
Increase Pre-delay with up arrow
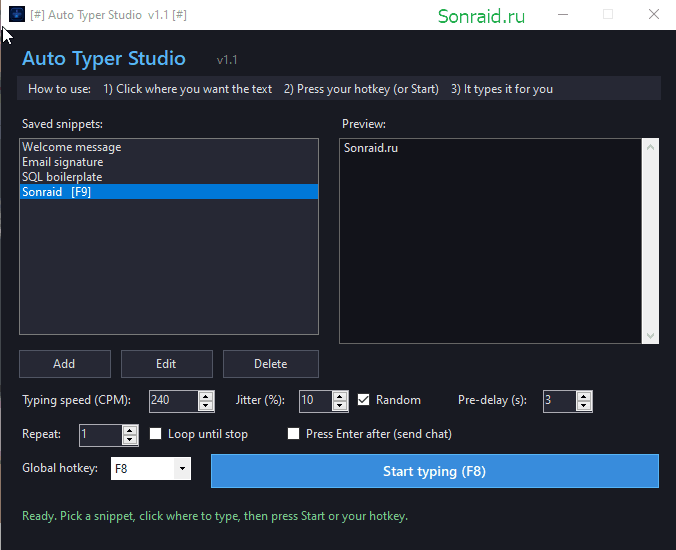584,397
